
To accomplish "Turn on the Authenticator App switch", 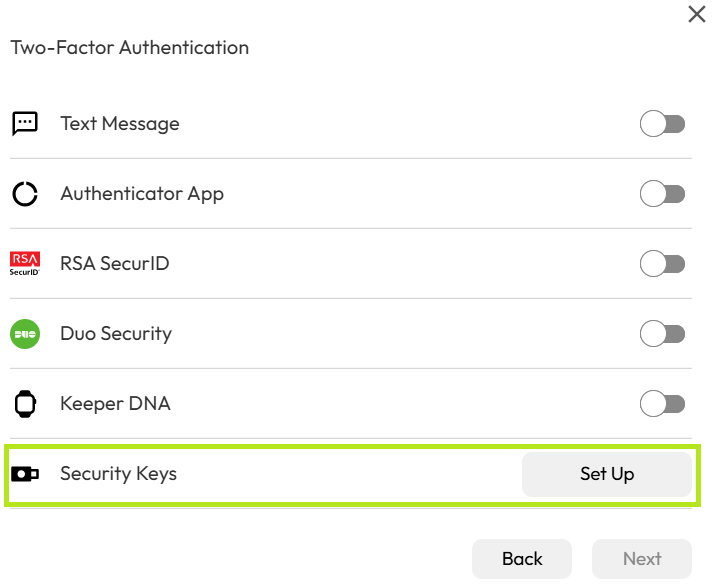I will tap(662, 194).
